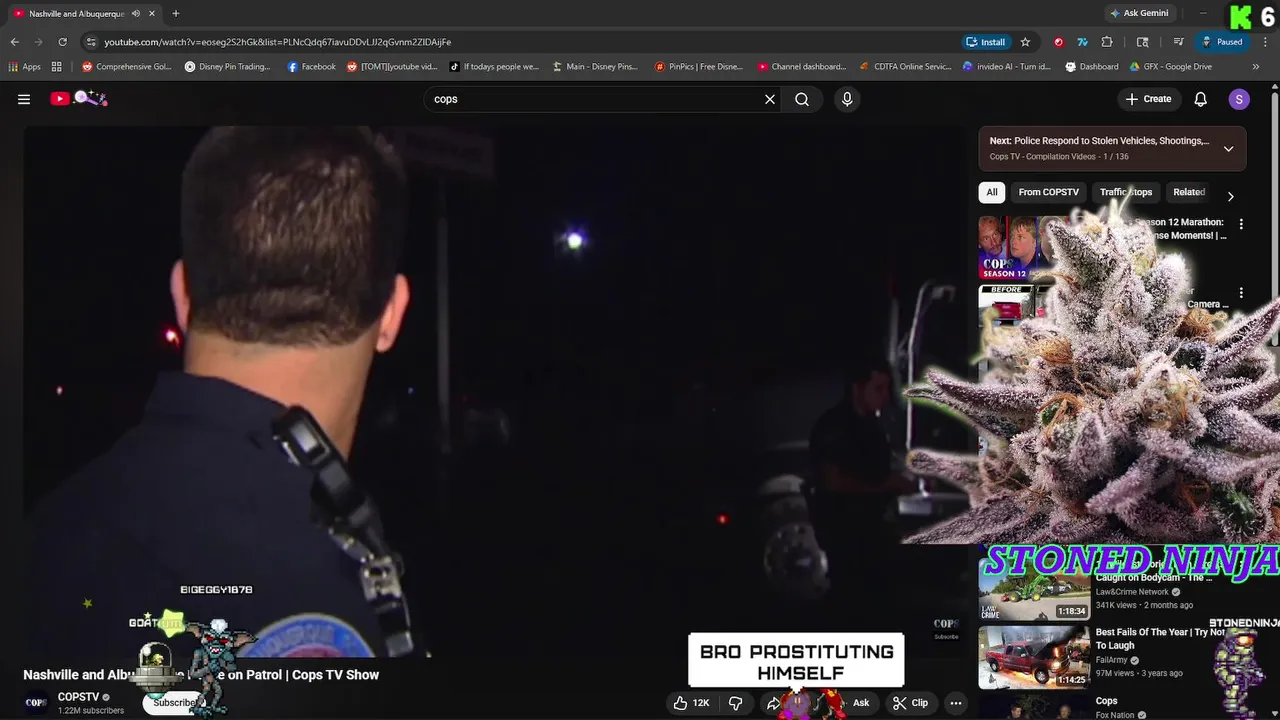Click the COPS subscribe watermark in video

pyautogui.click(x=945, y=629)
